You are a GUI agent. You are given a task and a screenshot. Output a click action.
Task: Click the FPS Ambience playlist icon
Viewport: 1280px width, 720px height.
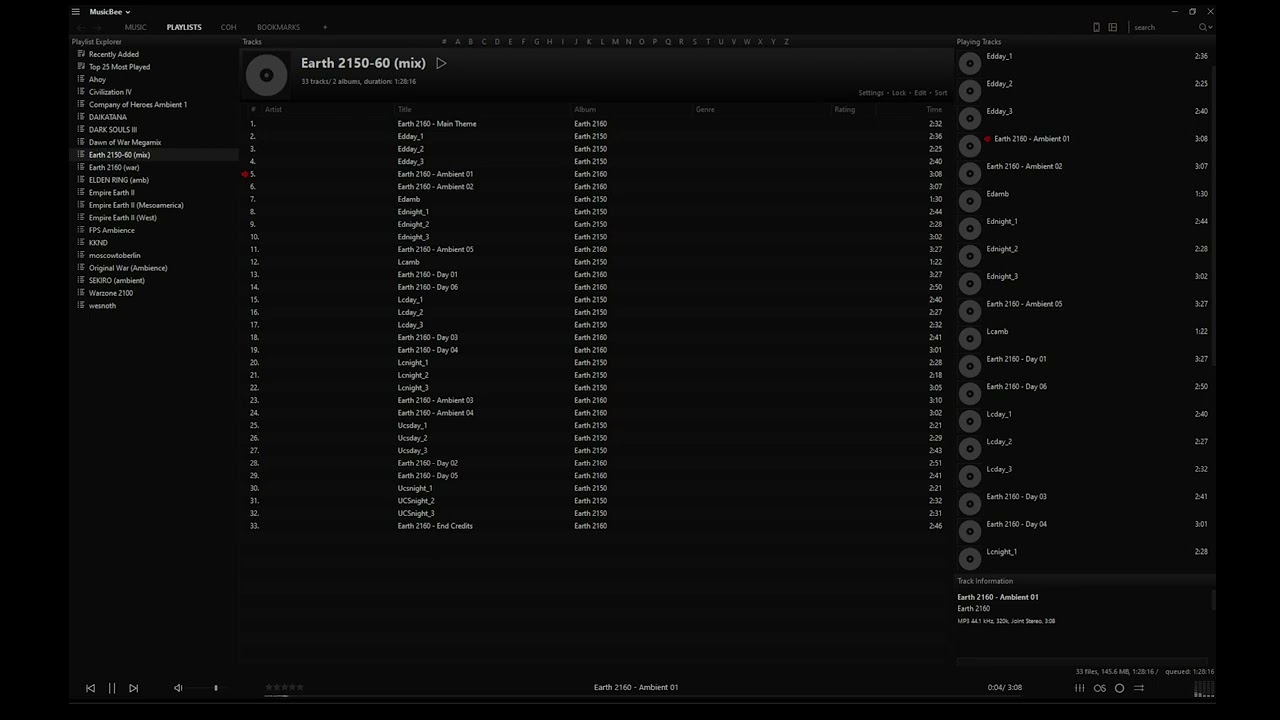[x=80, y=230]
